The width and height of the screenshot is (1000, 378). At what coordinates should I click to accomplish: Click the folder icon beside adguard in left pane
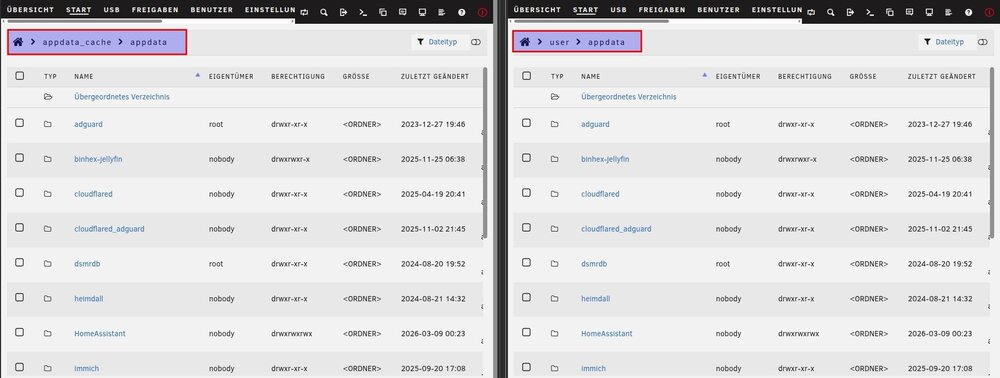(48, 124)
